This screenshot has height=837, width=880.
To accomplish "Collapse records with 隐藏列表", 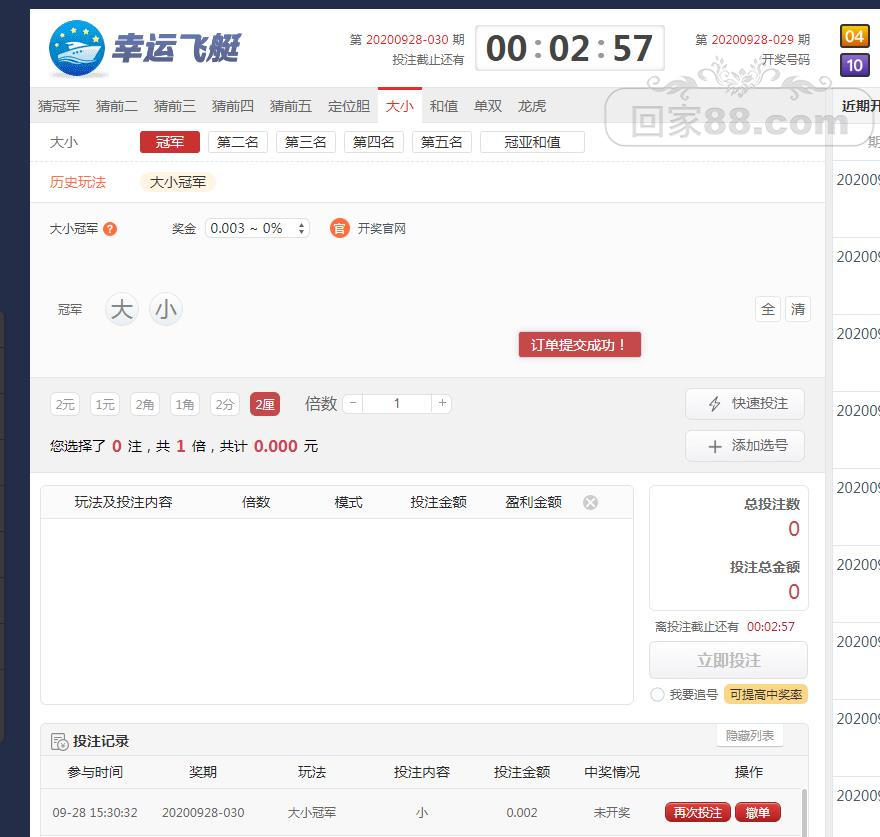I will point(749,736).
